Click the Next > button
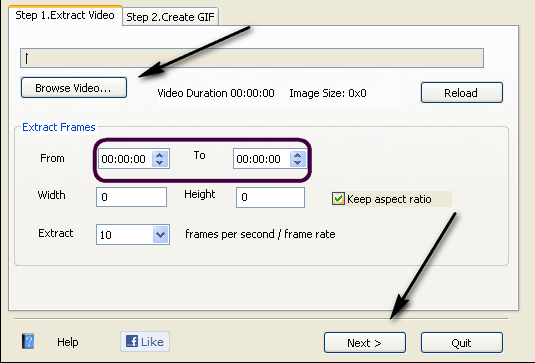This screenshot has height=363, width=535. (365, 343)
